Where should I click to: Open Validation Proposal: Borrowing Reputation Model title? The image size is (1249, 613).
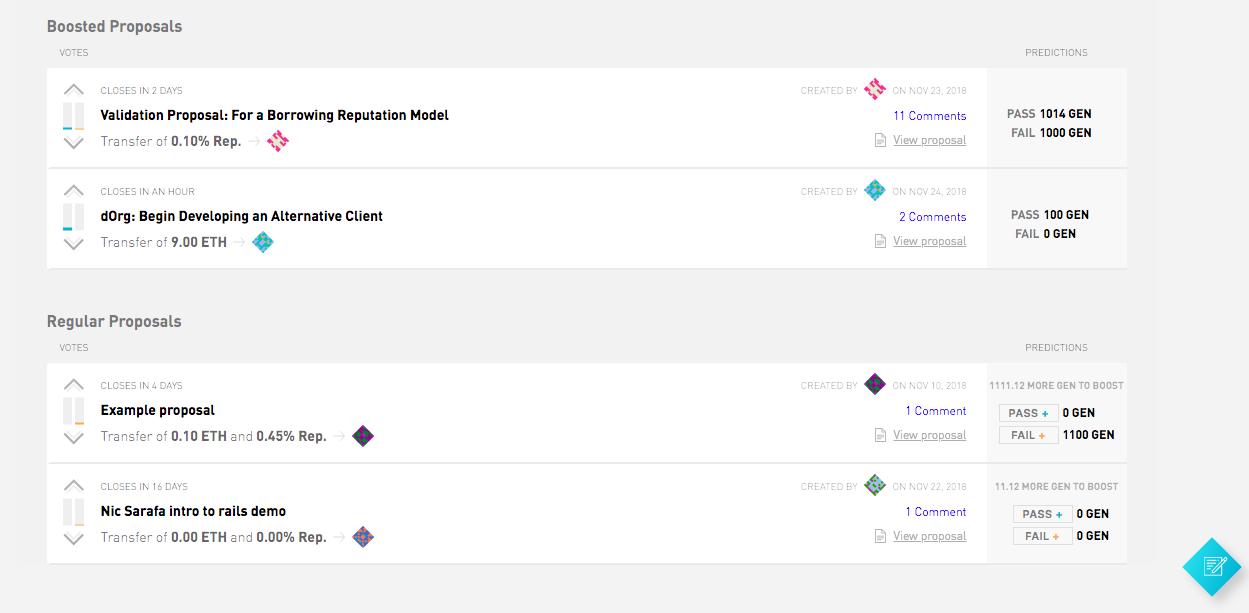(x=275, y=115)
